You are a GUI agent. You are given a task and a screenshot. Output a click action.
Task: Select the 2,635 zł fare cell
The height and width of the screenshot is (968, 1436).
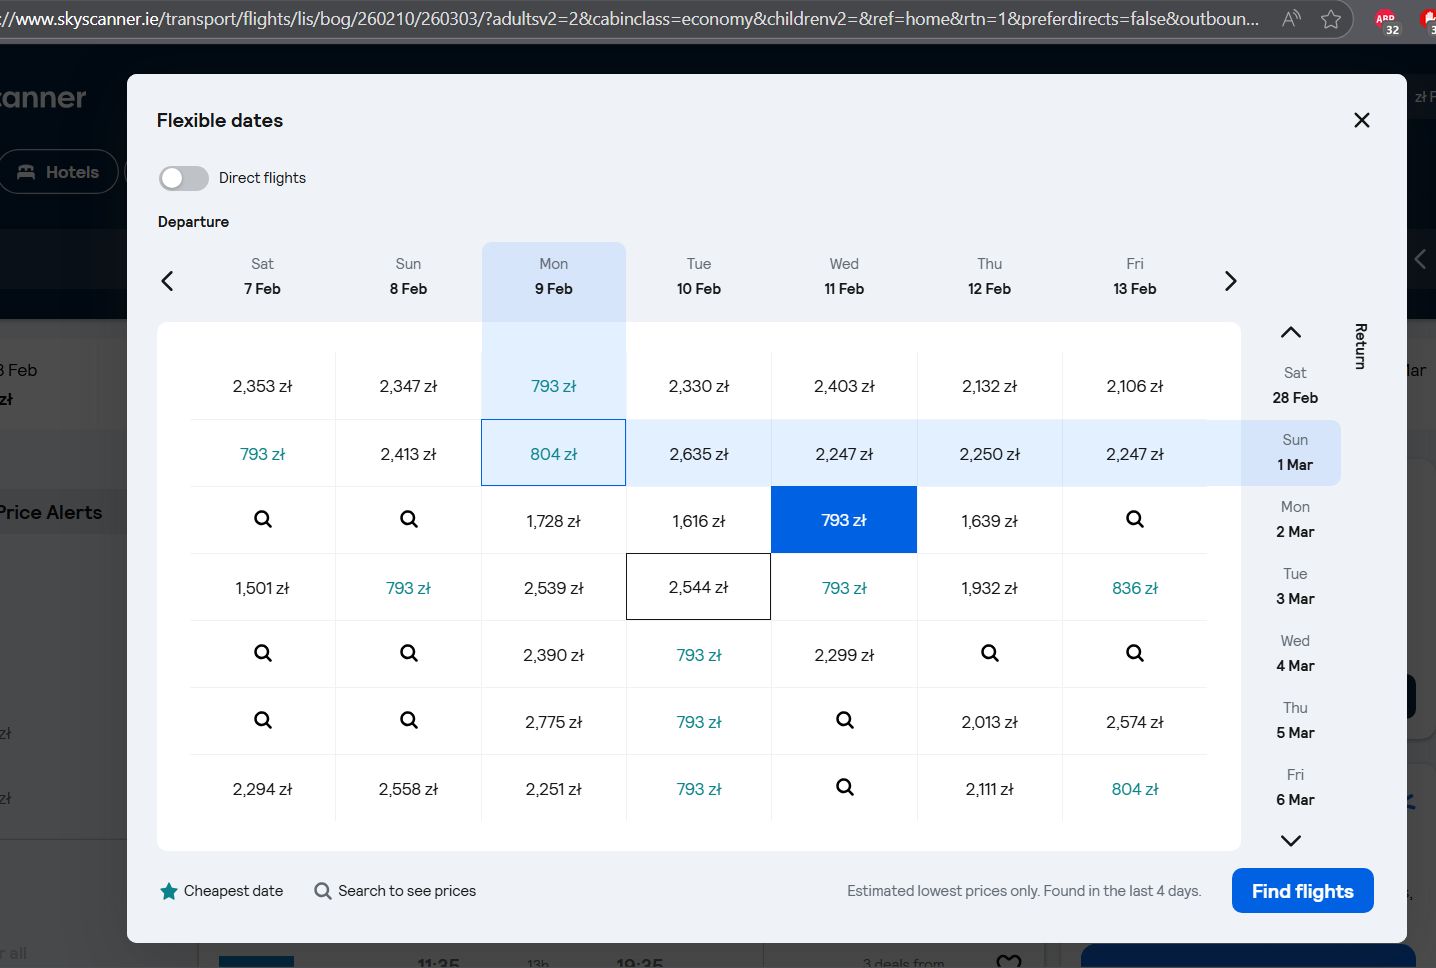click(x=699, y=454)
